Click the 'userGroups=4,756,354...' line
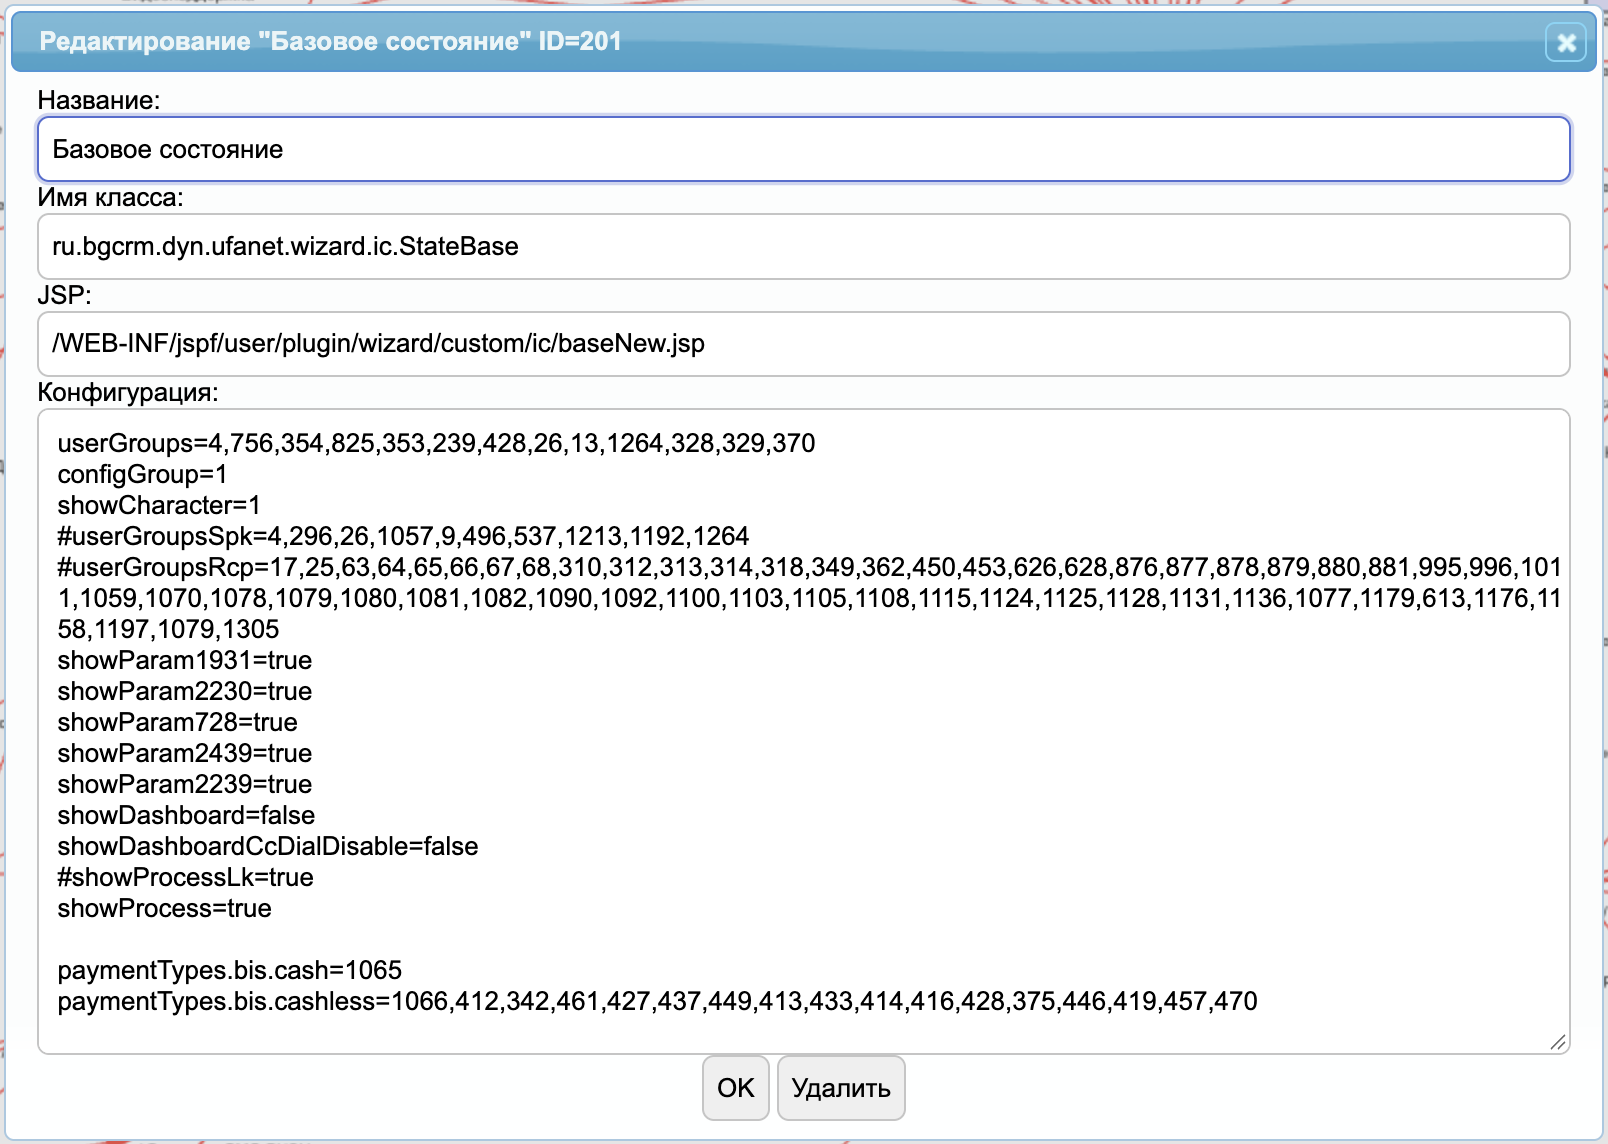Image resolution: width=1608 pixels, height=1144 pixels. [436, 443]
